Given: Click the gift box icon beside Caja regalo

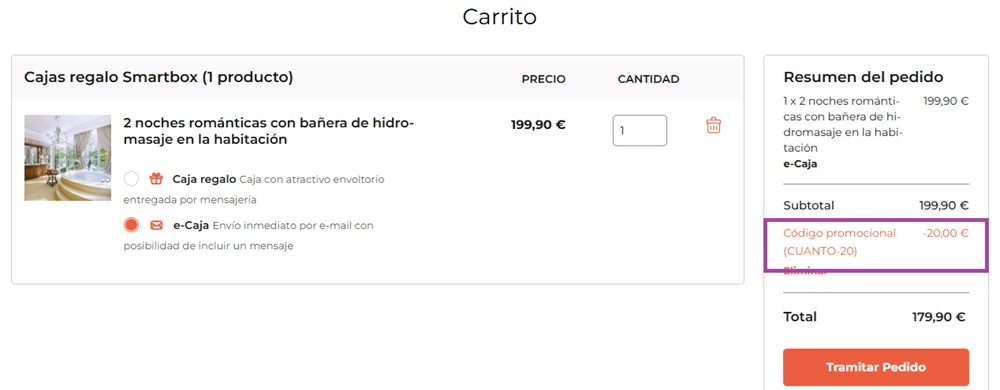Looking at the screenshot, I should [x=156, y=179].
